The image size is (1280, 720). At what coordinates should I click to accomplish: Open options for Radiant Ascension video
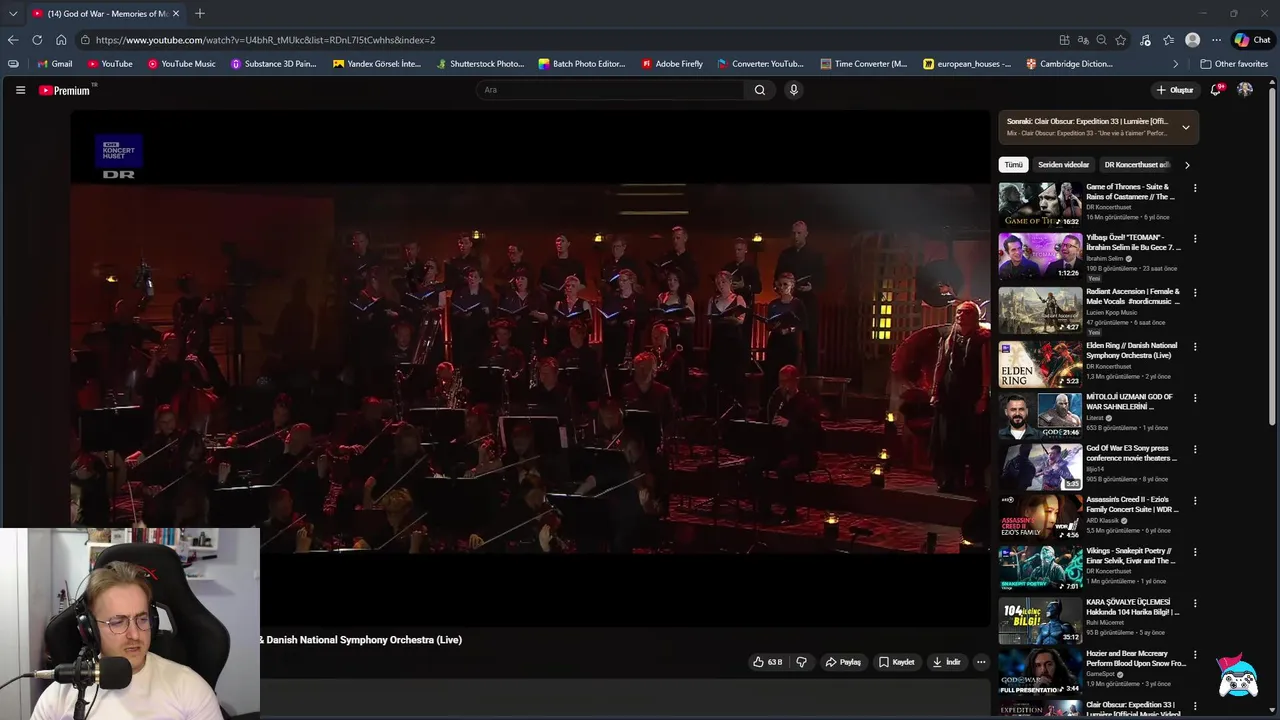(x=1194, y=293)
